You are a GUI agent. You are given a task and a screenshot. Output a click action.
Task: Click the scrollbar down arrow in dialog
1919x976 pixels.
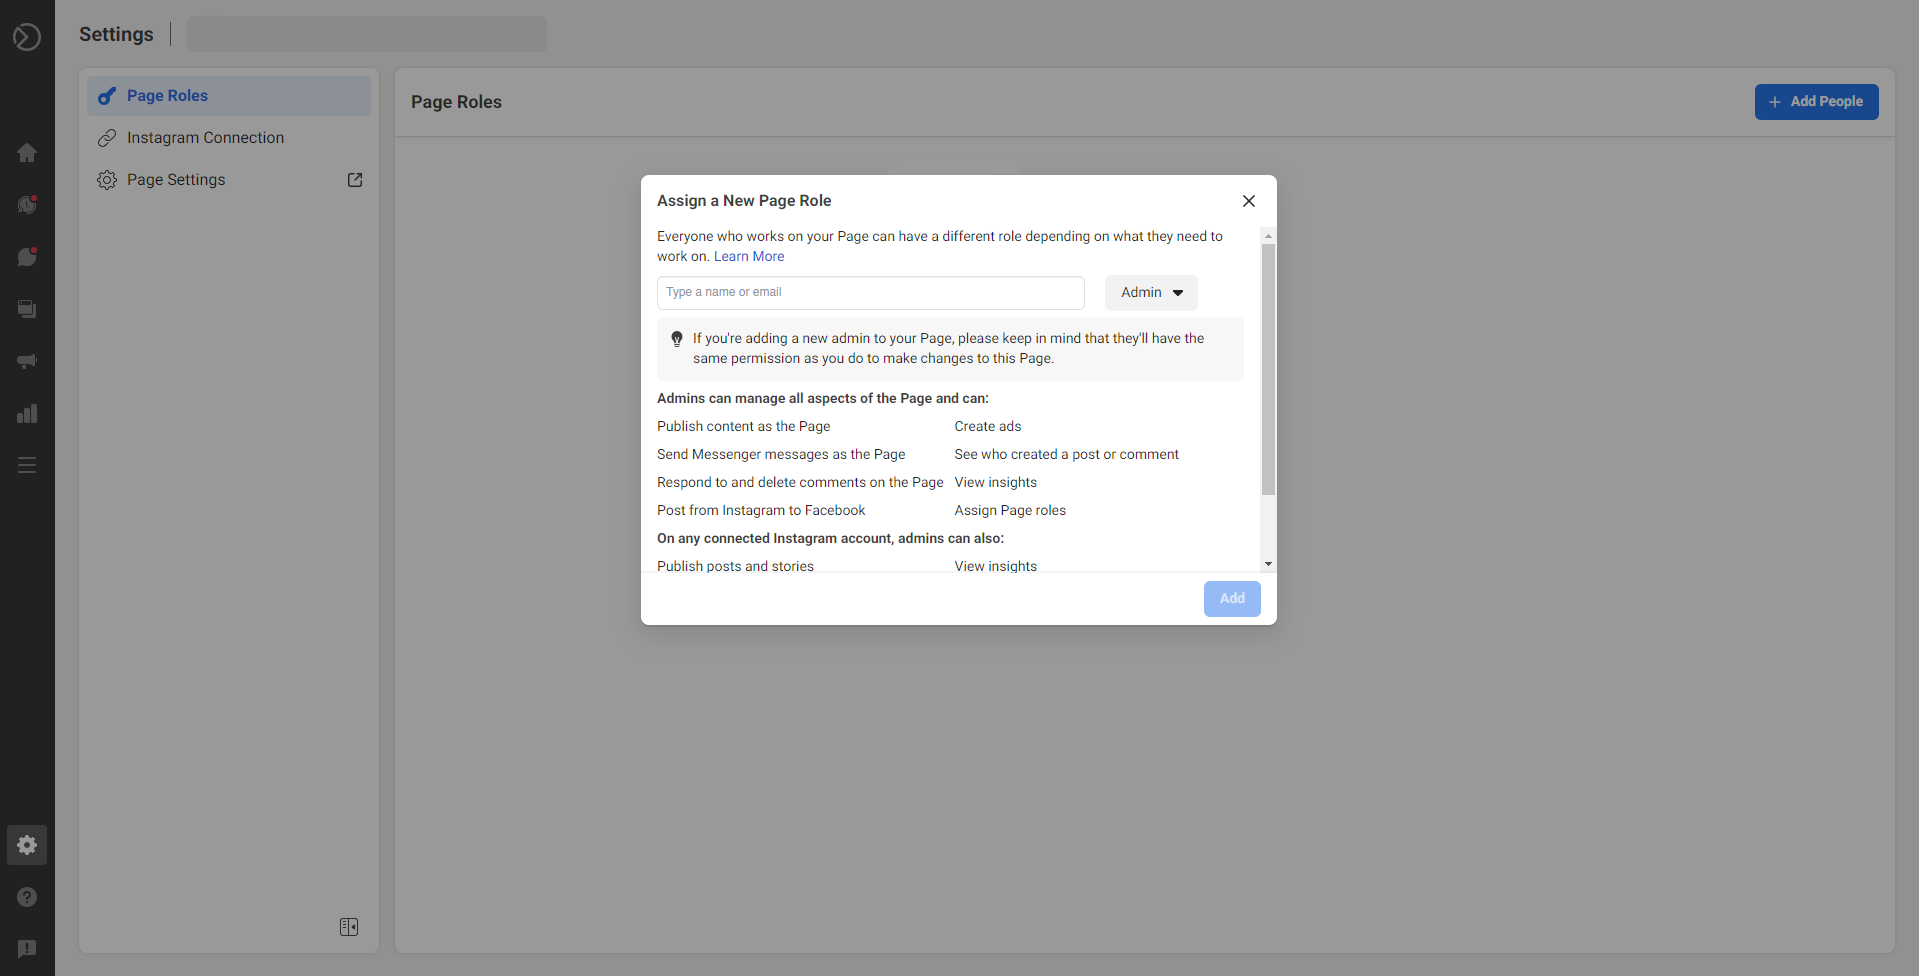(1268, 564)
